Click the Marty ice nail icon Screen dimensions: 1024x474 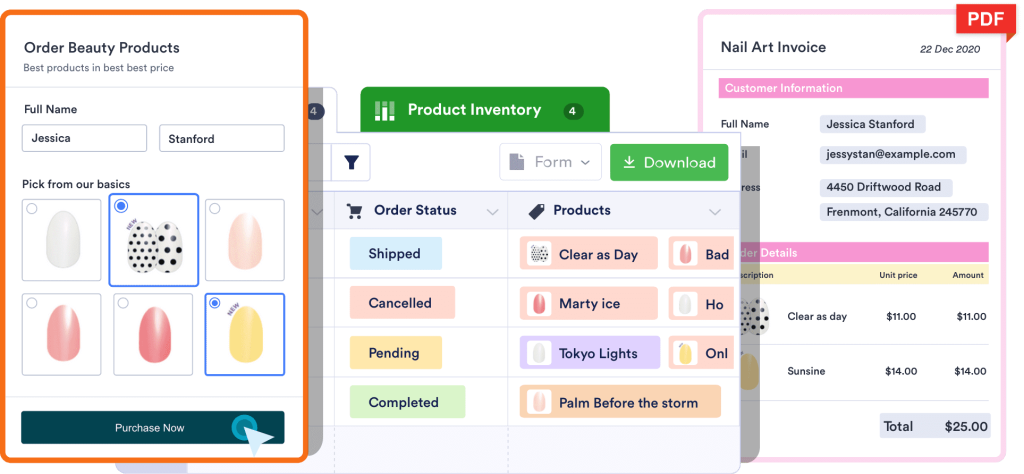tap(539, 303)
